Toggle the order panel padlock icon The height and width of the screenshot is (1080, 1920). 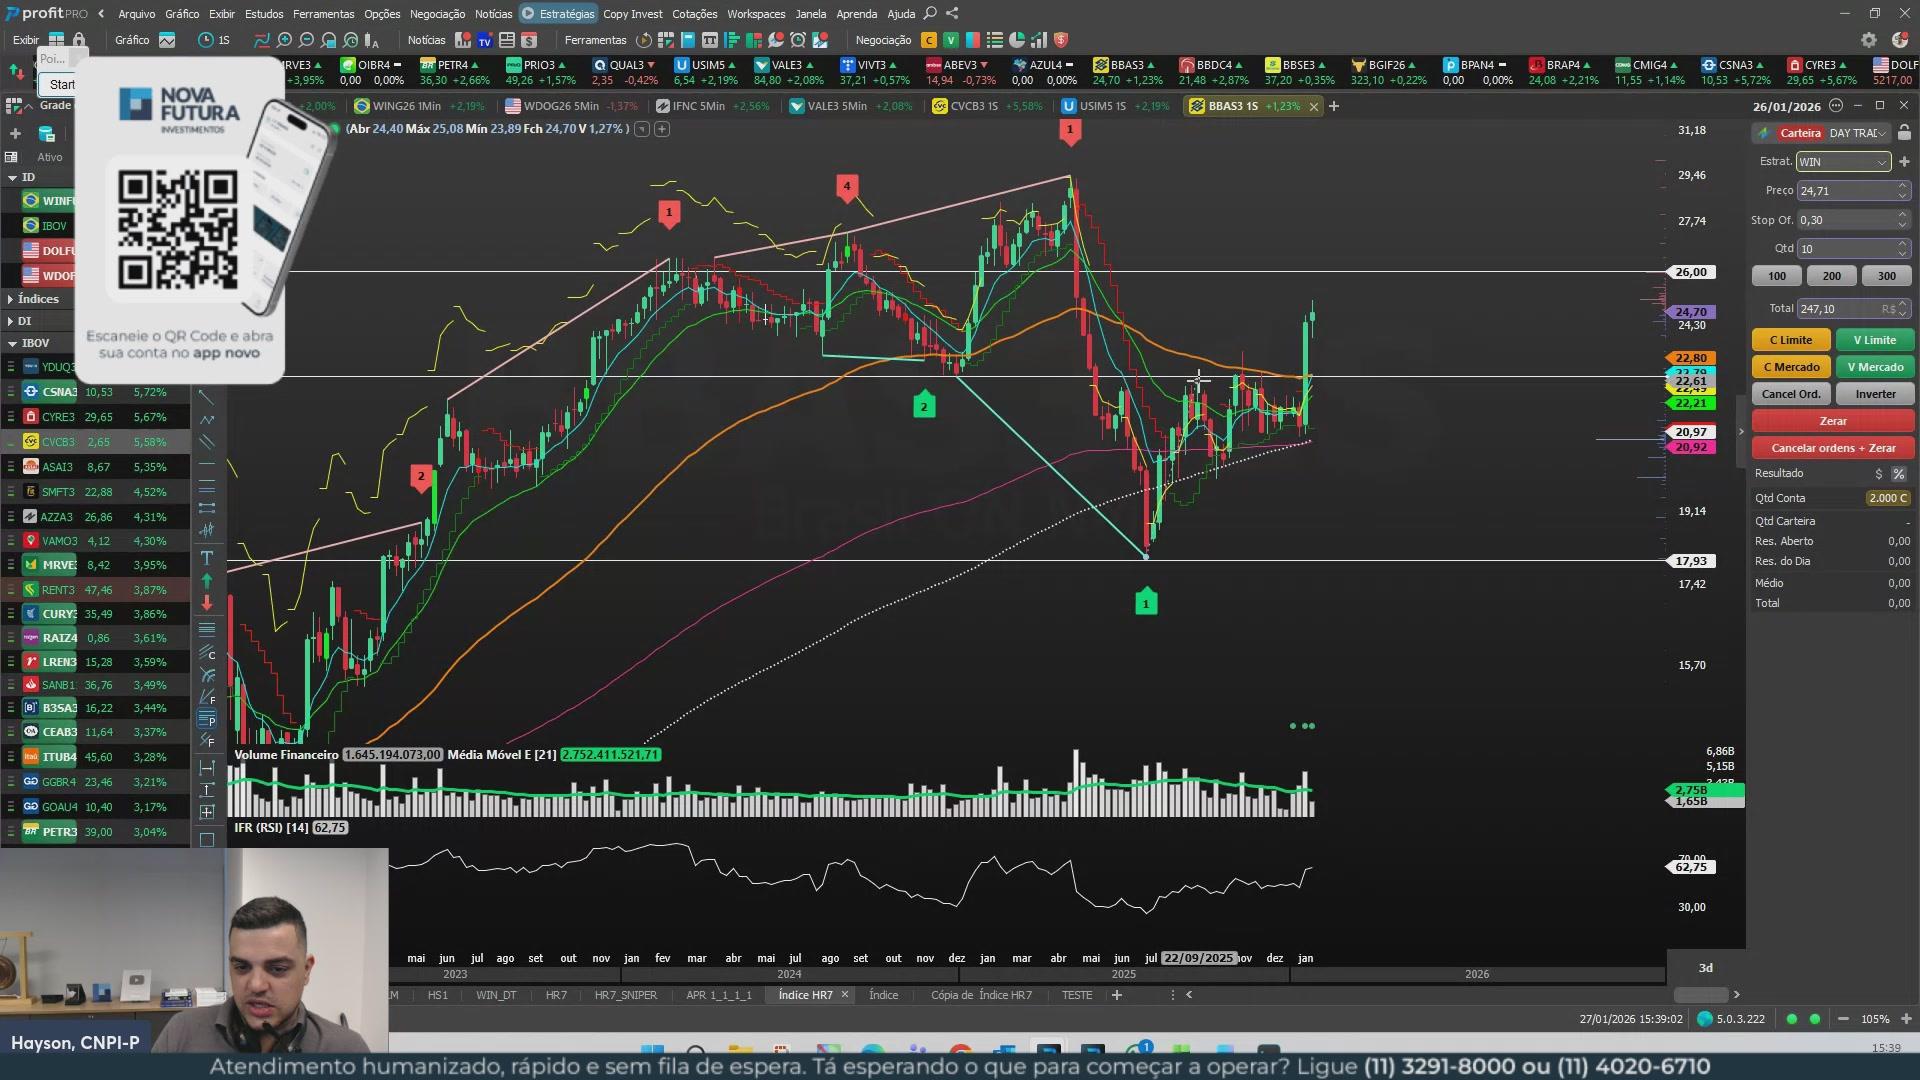click(x=1904, y=133)
